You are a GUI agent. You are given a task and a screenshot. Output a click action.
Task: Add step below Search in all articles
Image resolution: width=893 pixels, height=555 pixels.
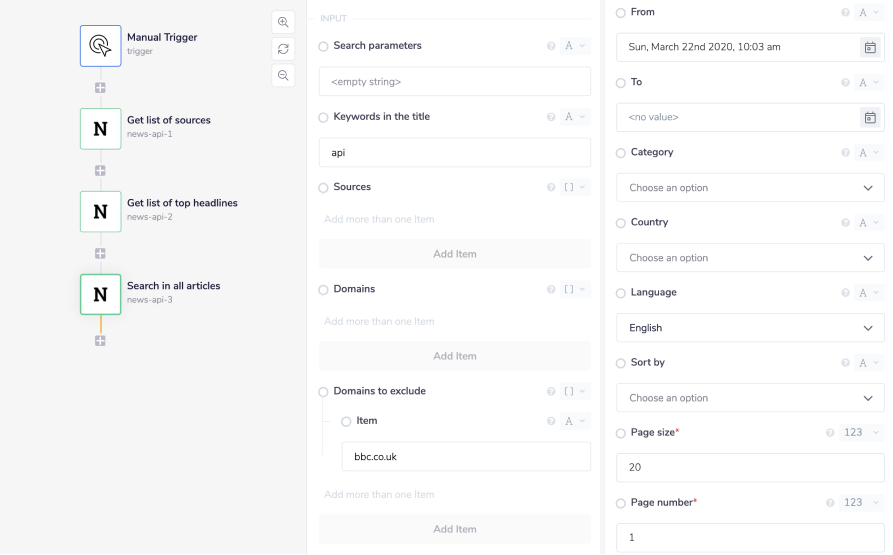[x=100, y=341]
